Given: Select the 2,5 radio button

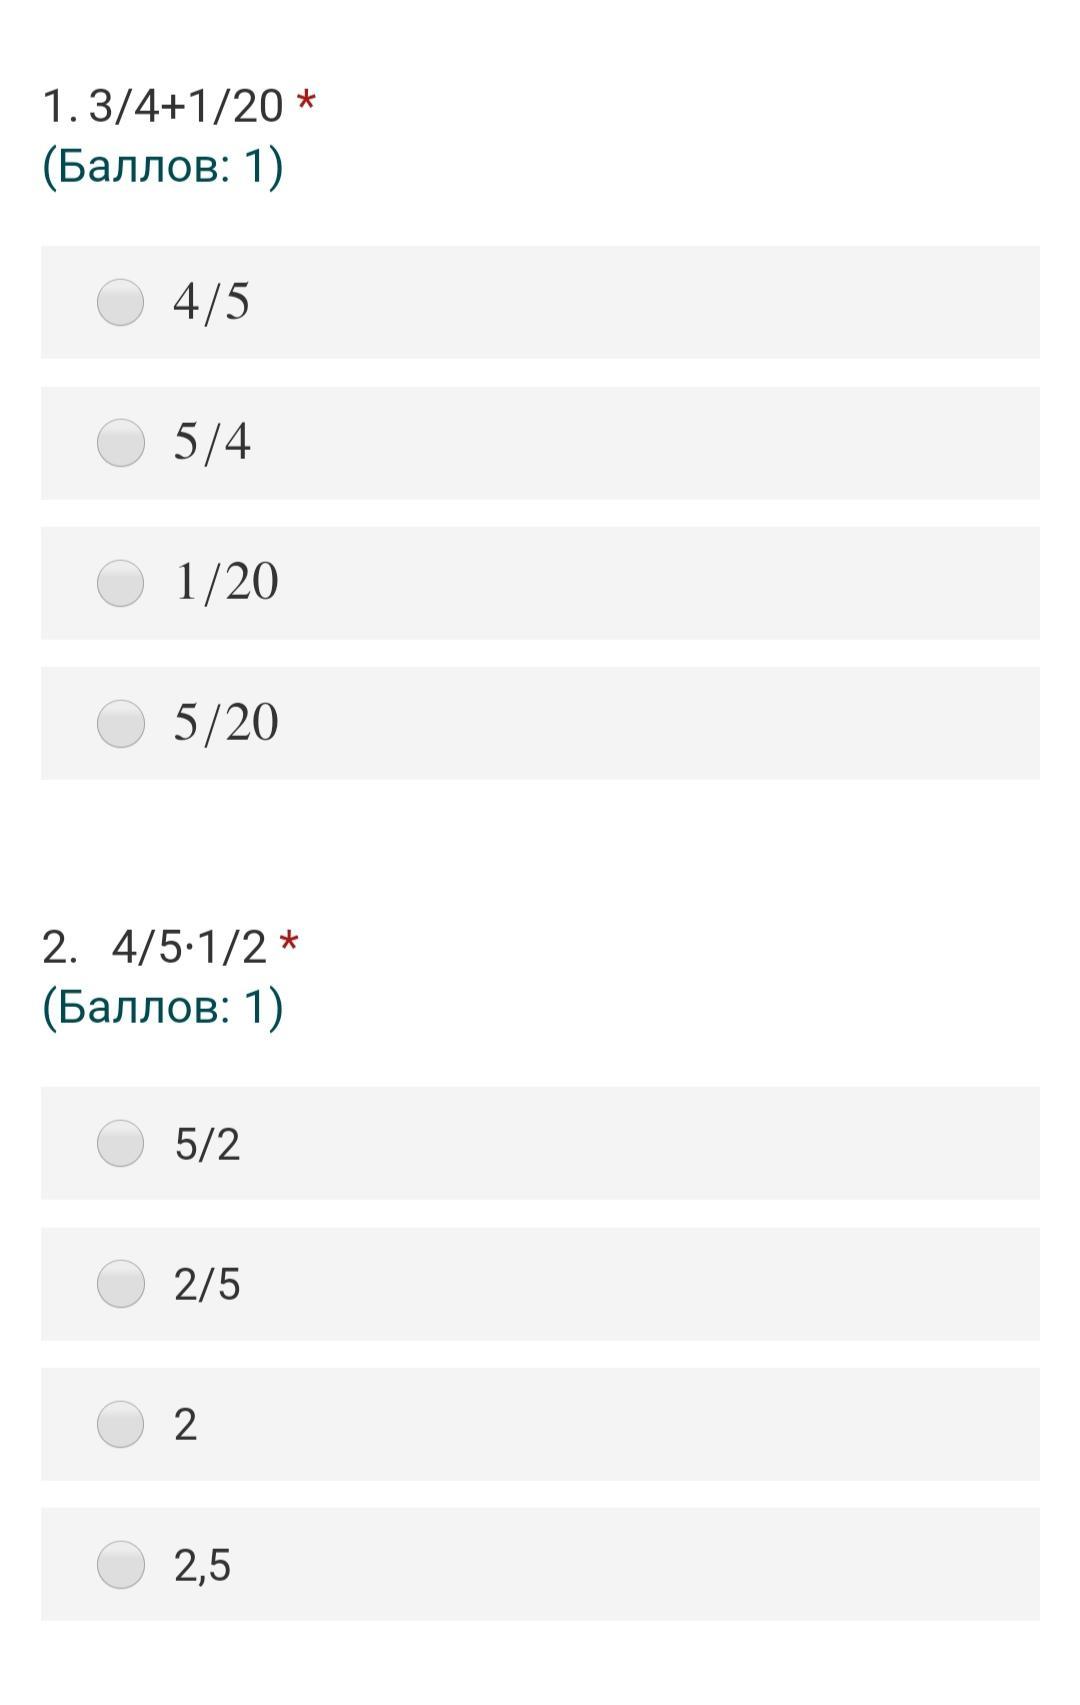Looking at the screenshot, I should pos(120,1564).
